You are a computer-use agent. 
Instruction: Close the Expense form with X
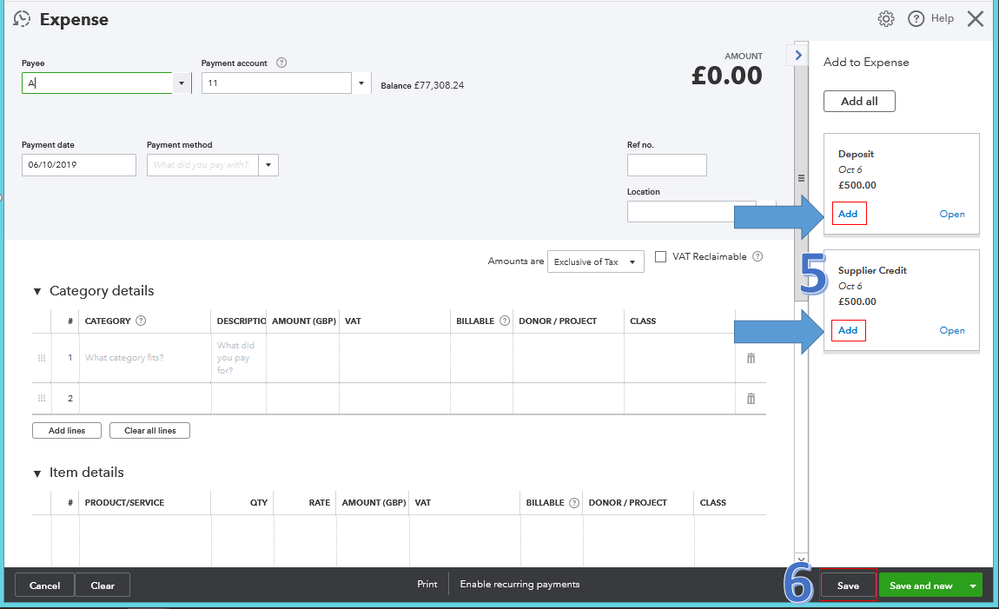[x=975, y=19]
